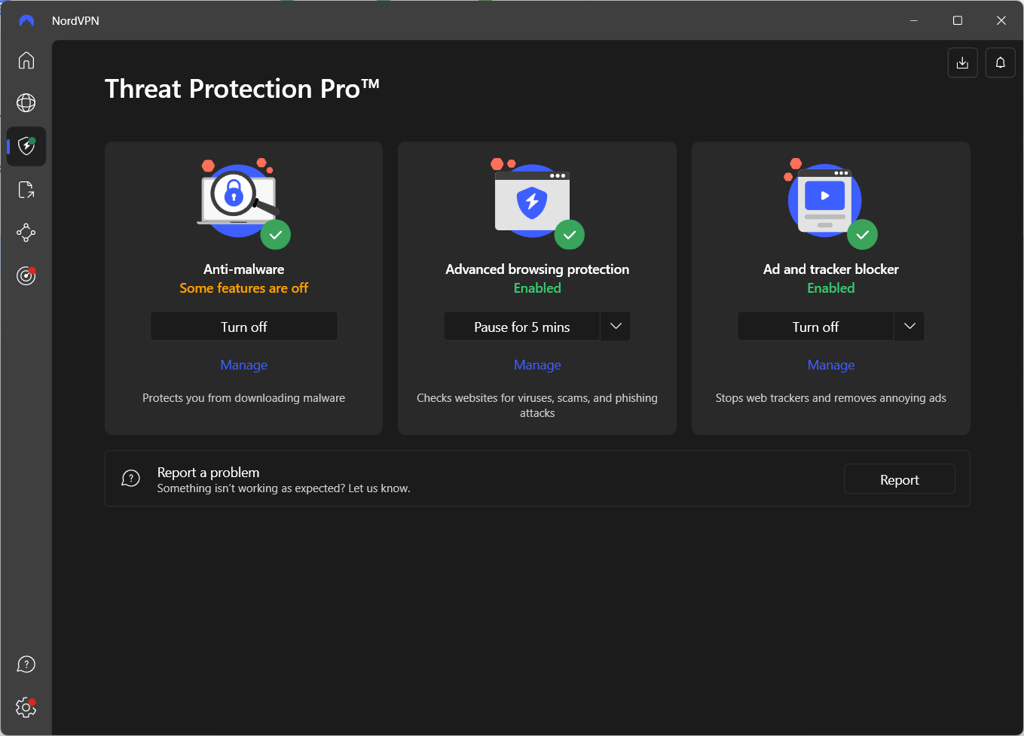Screen dimensions: 1024x736
Task: Open Manage under Advanced browsing protection
Action: [x=537, y=365]
